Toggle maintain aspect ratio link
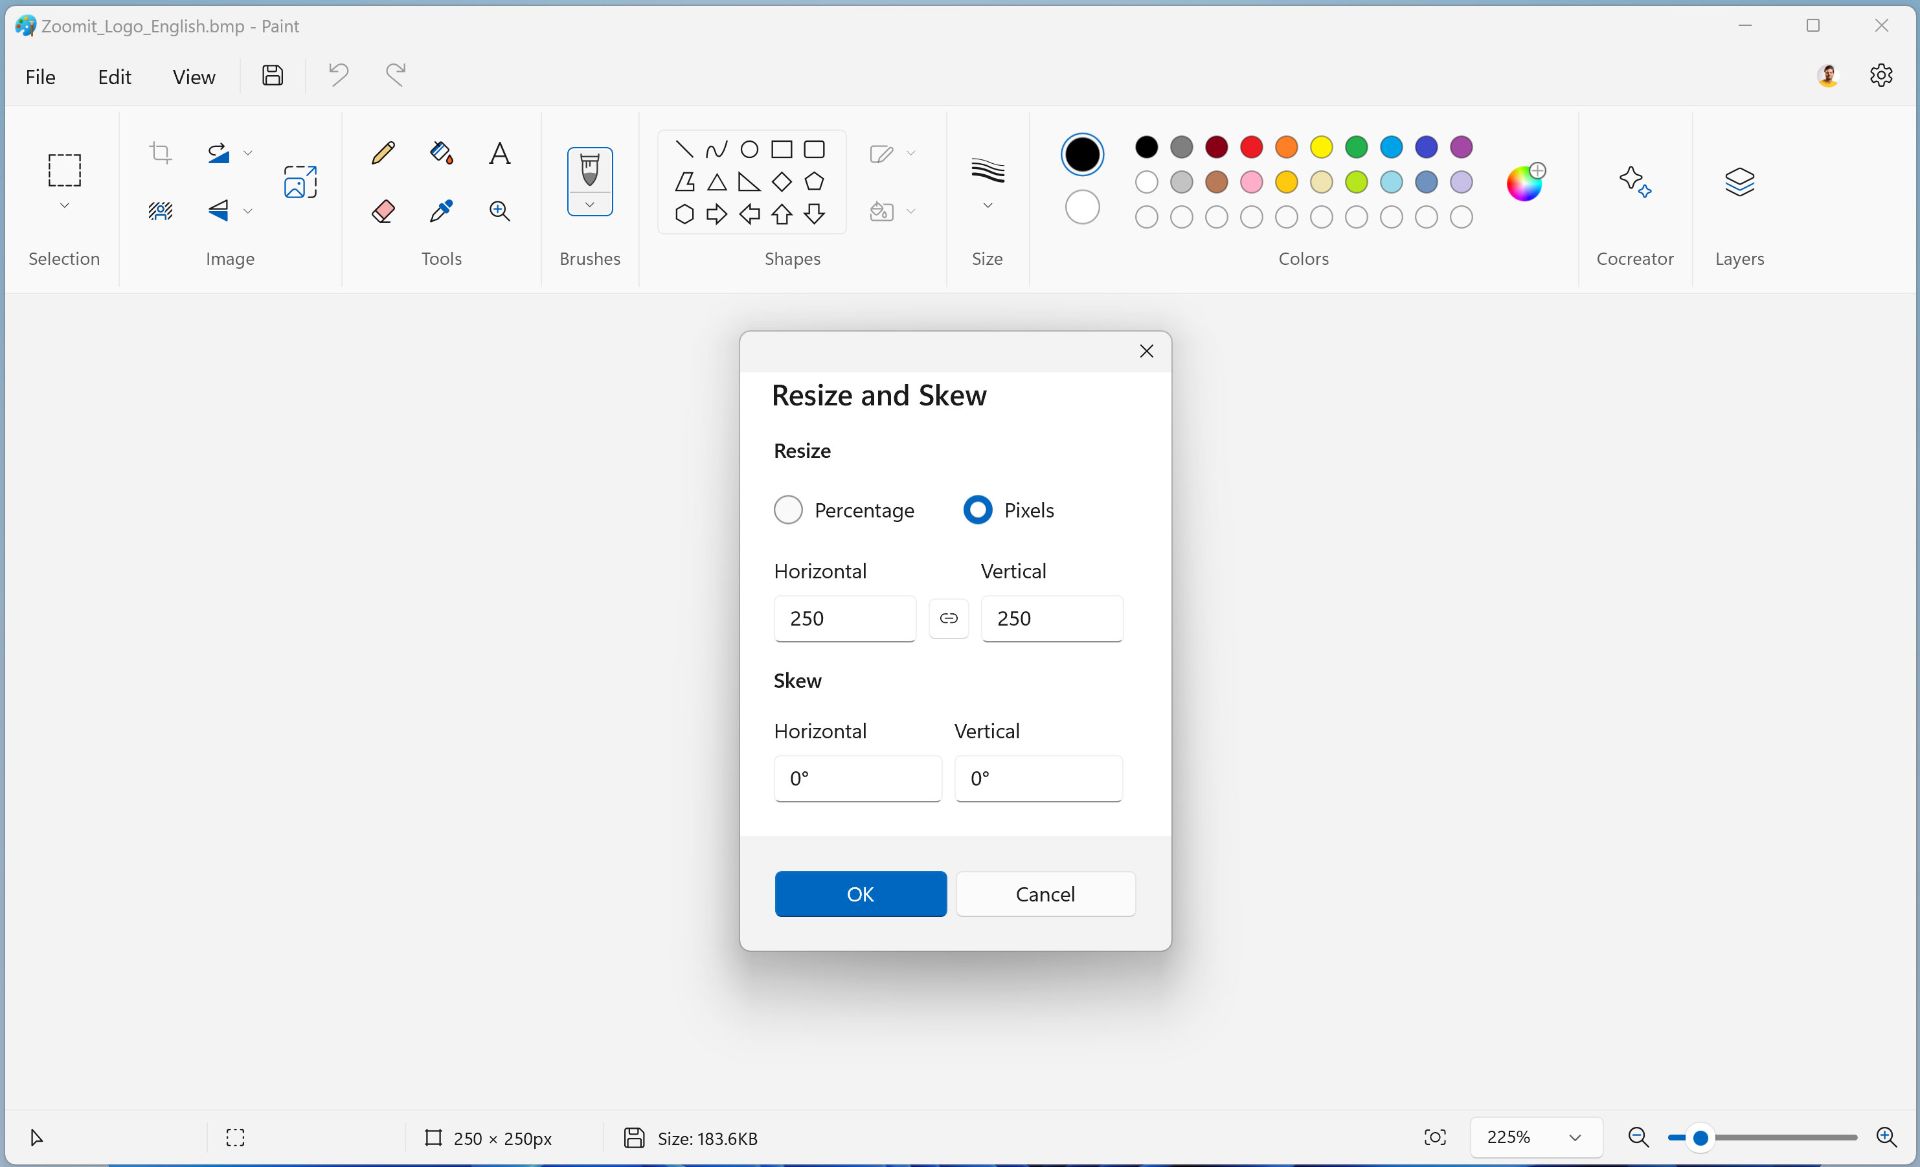Image resolution: width=1920 pixels, height=1167 pixels. click(x=949, y=618)
